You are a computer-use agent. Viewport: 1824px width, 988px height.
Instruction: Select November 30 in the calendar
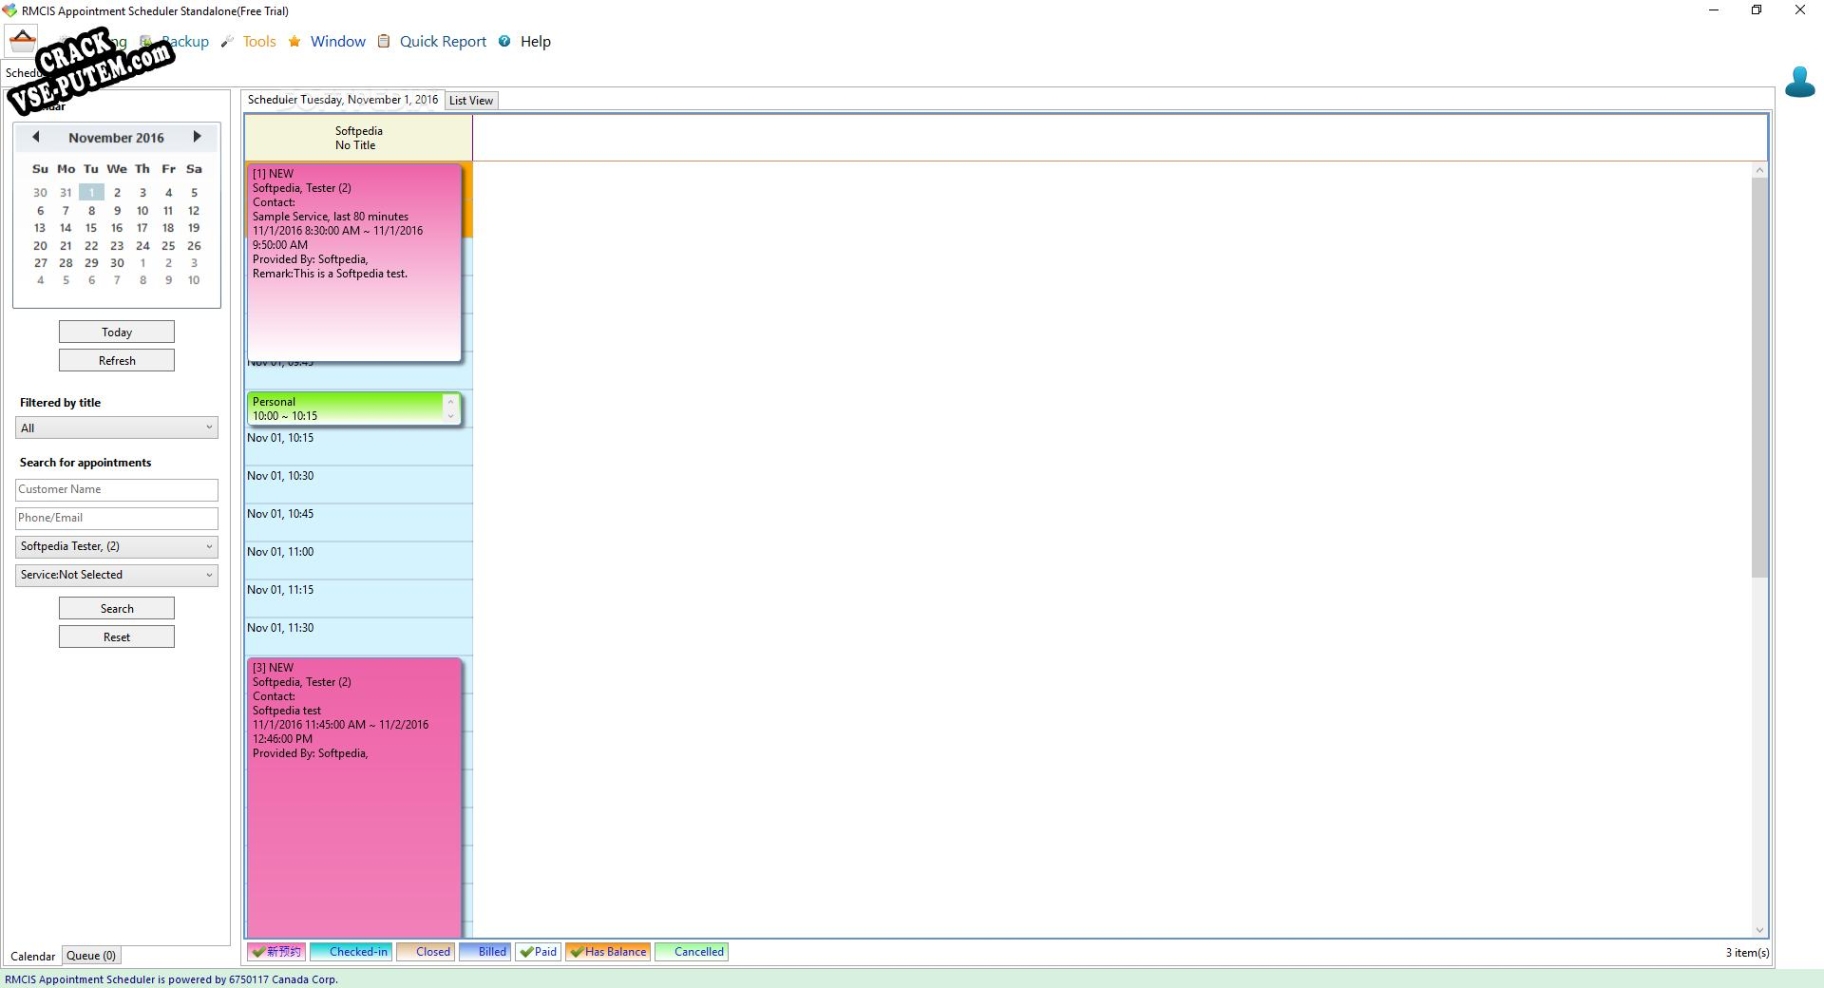(117, 263)
